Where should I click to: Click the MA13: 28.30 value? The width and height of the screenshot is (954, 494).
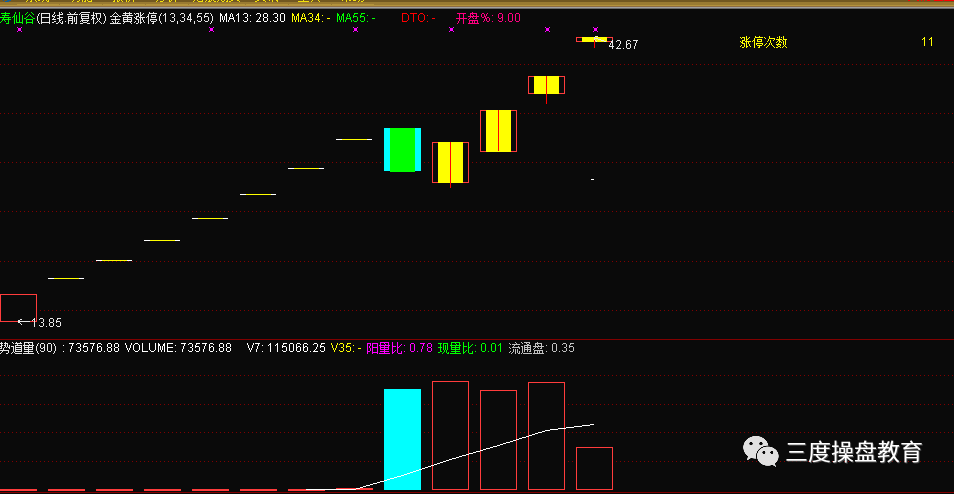pyautogui.click(x=252, y=18)
